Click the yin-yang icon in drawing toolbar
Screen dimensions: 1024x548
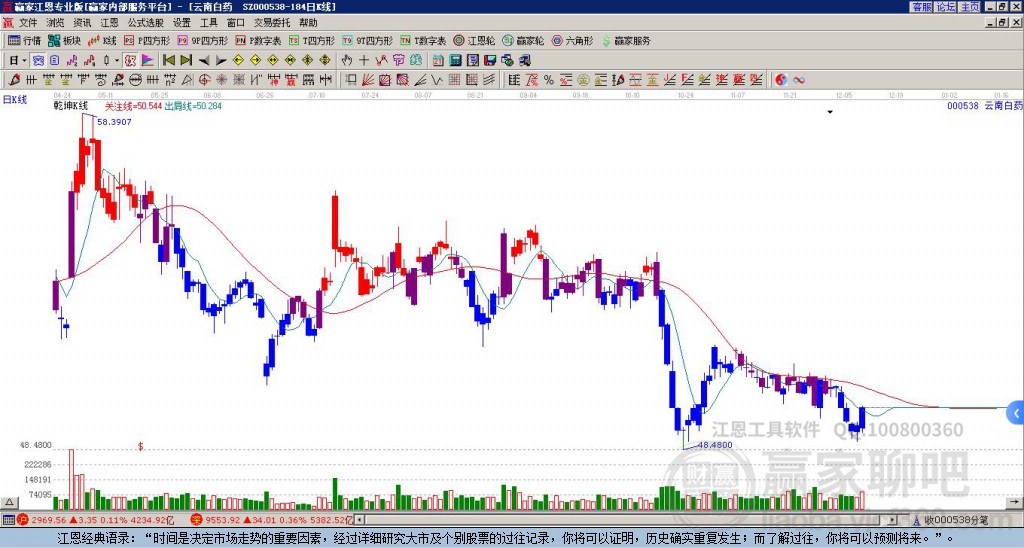point(781,80)
